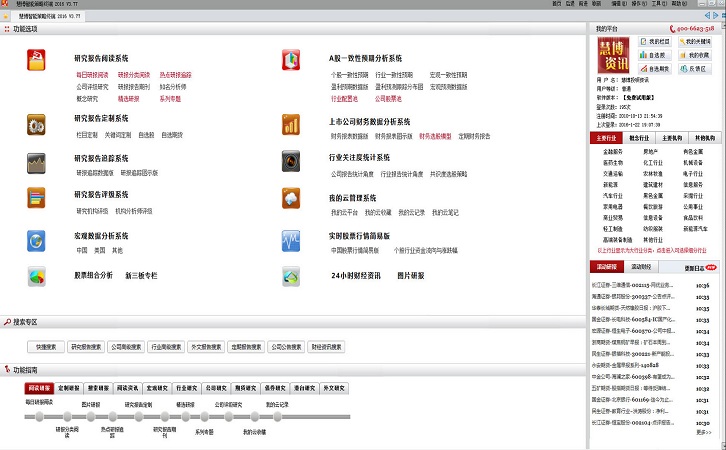The width and height of the screenshot is (726, 450).
Task: Click 自选股 button with chart icon
Action: 655,55
